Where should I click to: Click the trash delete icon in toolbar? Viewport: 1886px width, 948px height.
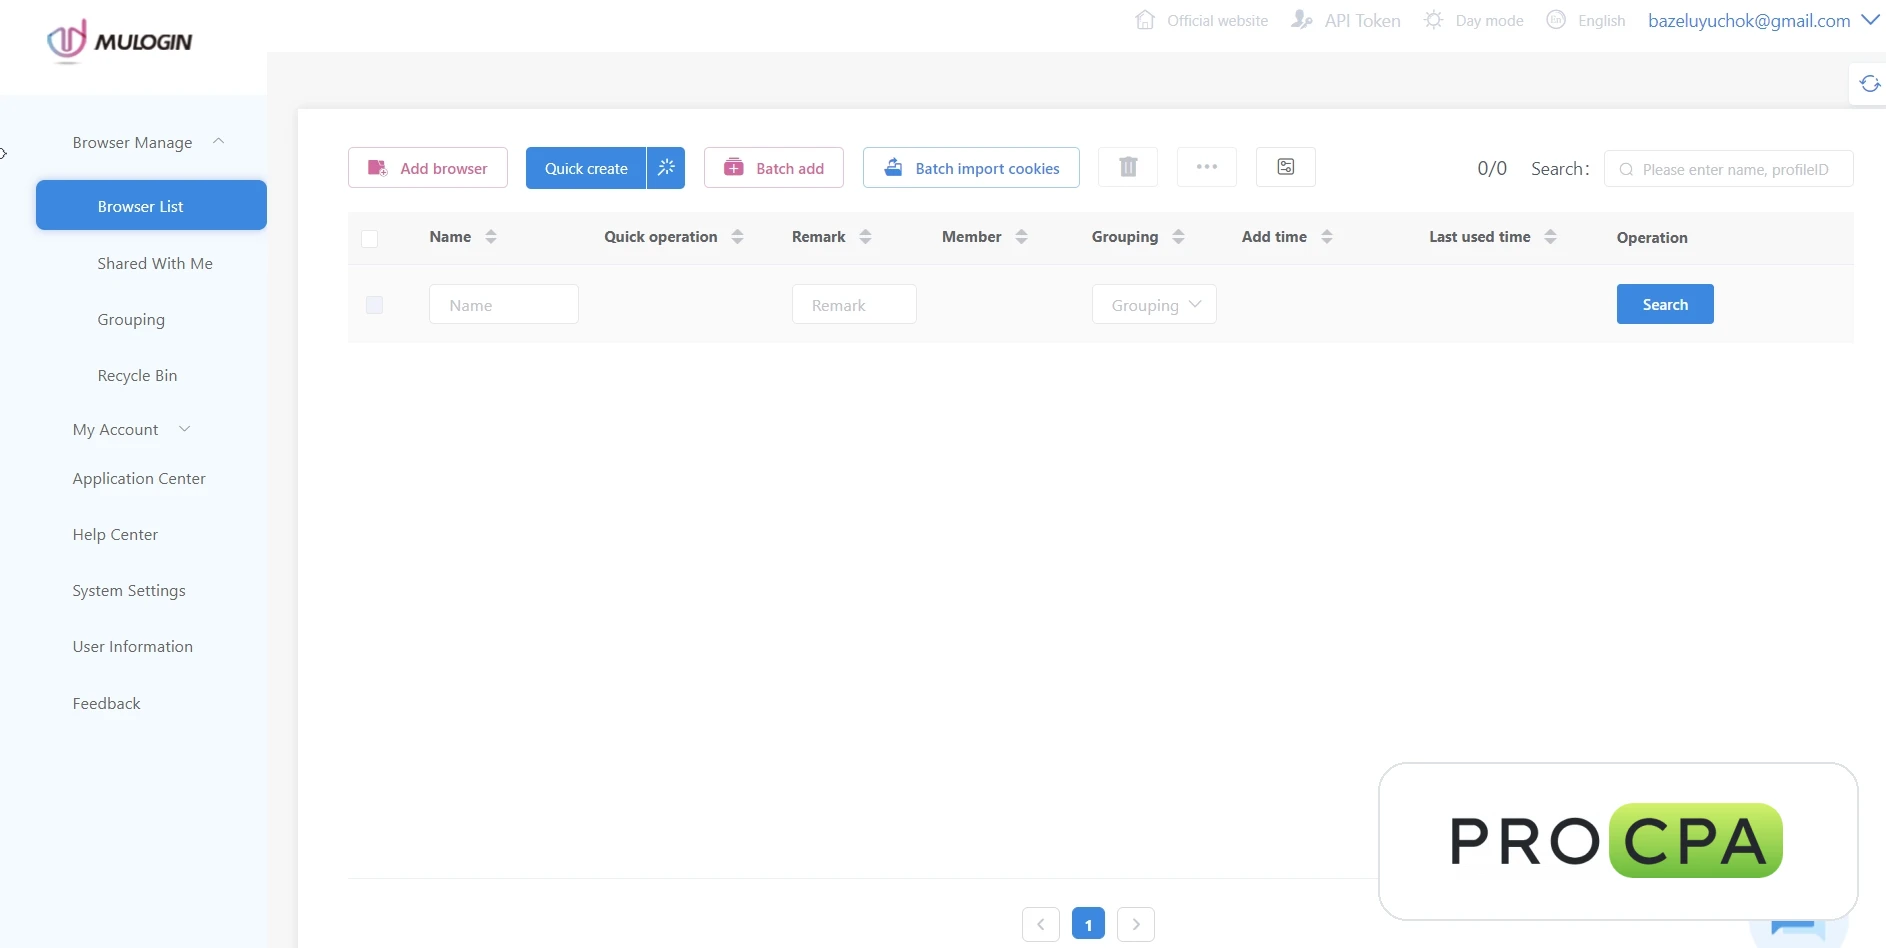(1128, 167)
